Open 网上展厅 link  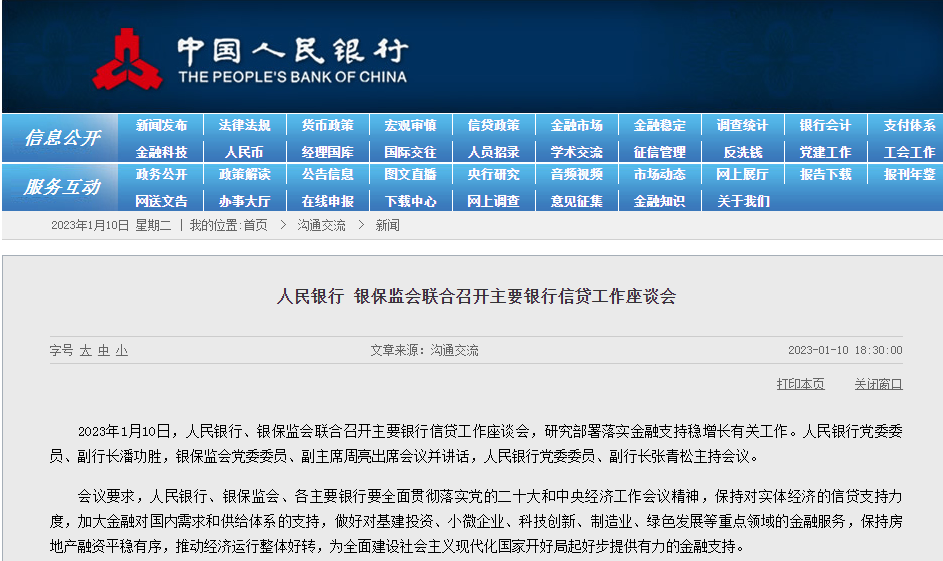click(742, 174)
